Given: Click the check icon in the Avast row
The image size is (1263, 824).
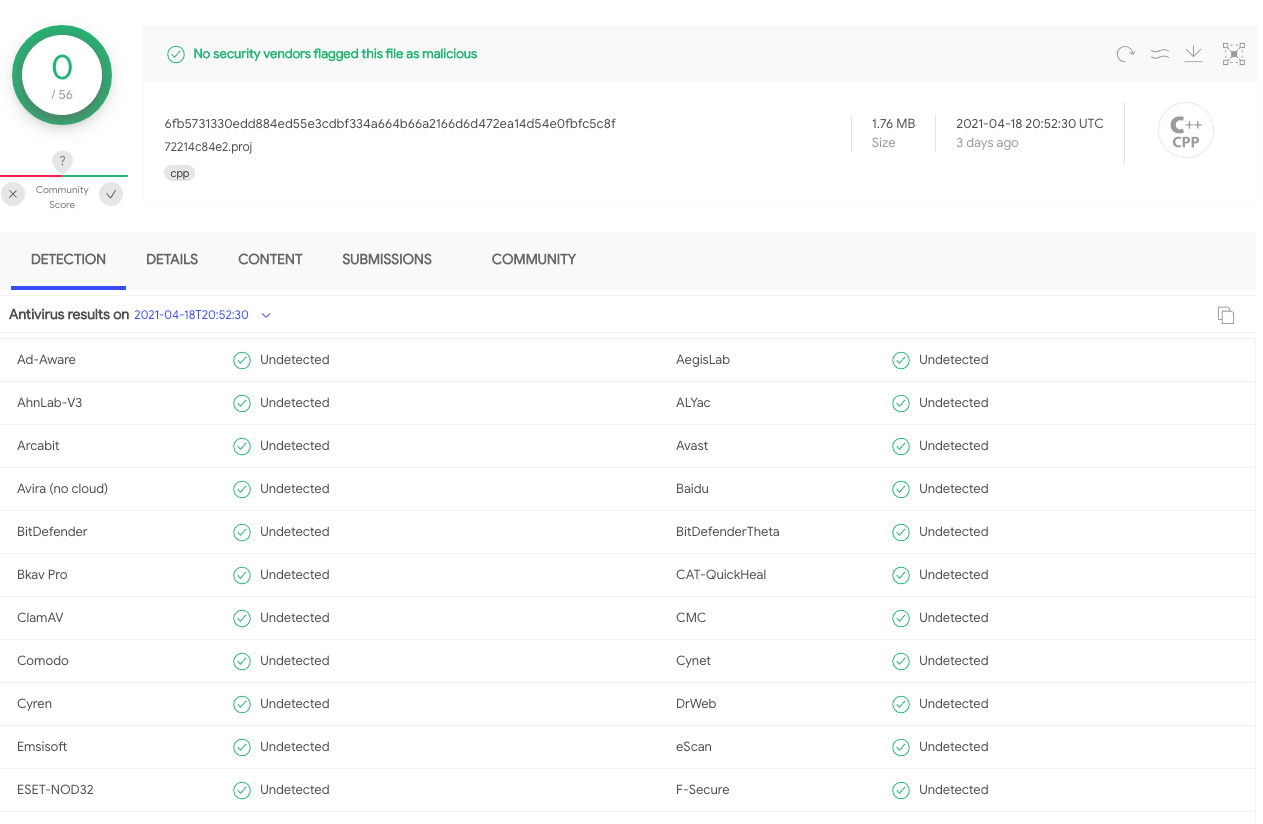Looking at the screenshot, I should click(x=901, y=446).
